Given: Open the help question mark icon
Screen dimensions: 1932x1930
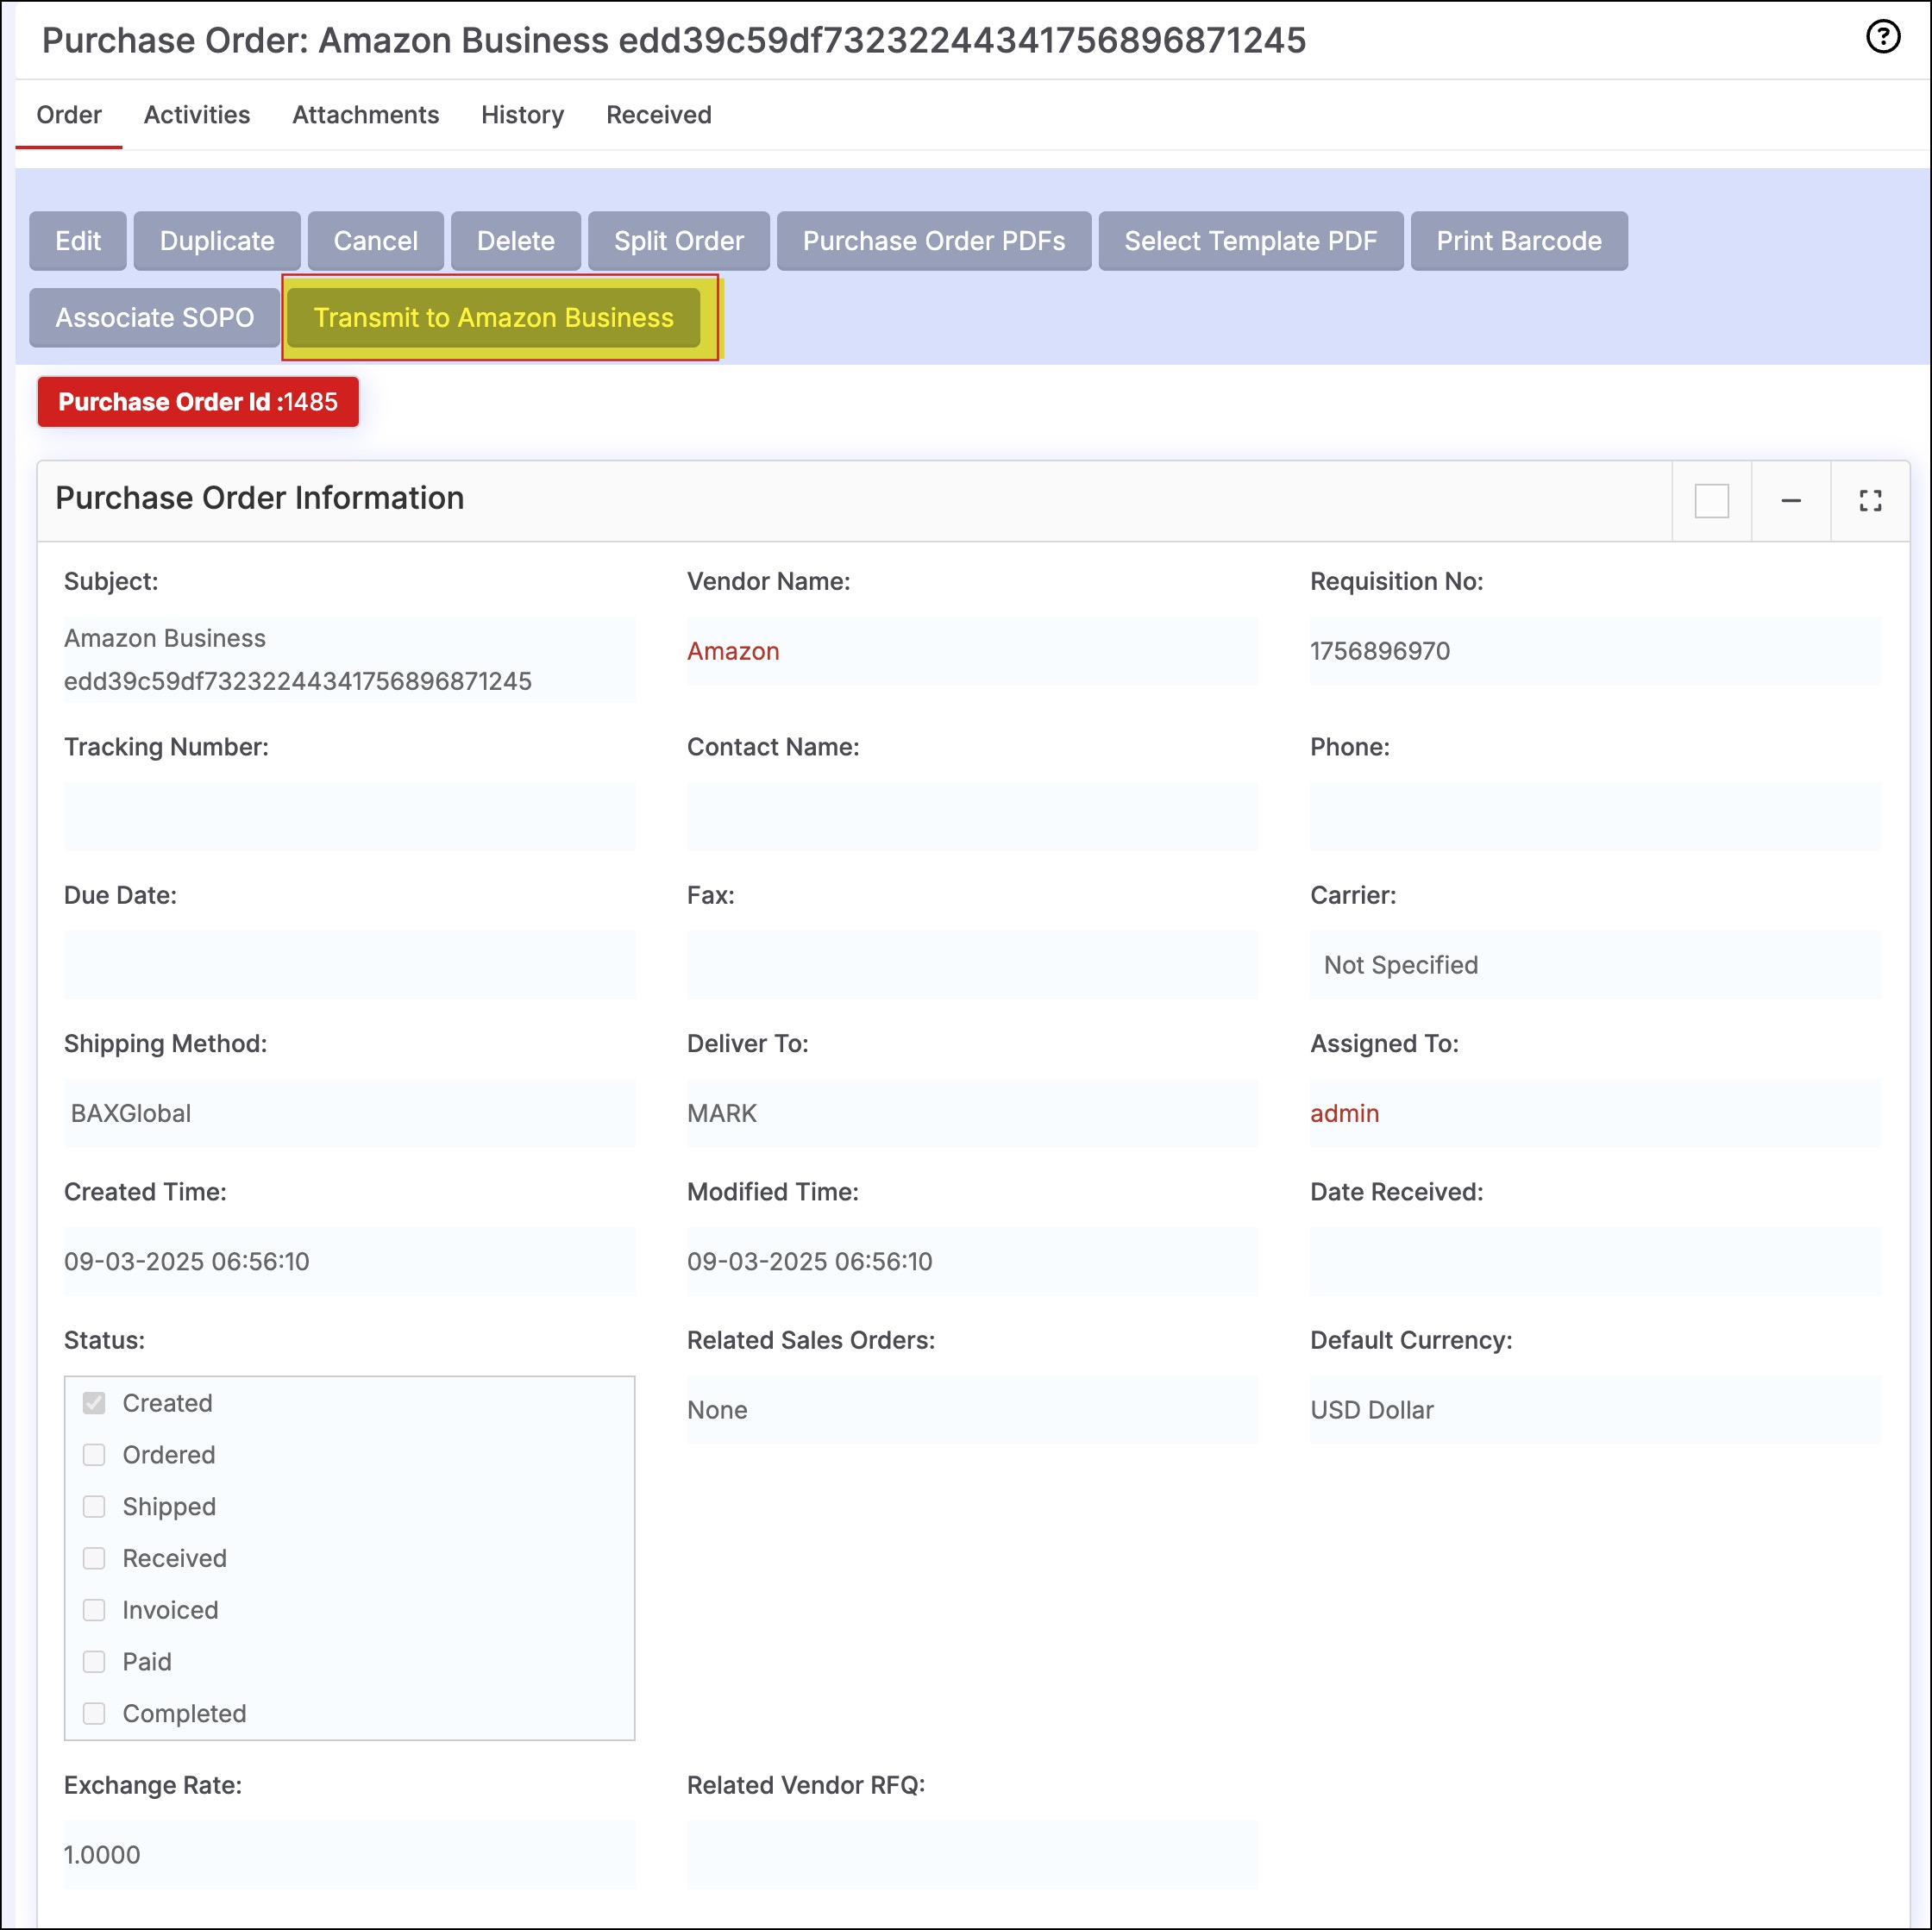Looking at the screenshot, I should click(1883, 37).
